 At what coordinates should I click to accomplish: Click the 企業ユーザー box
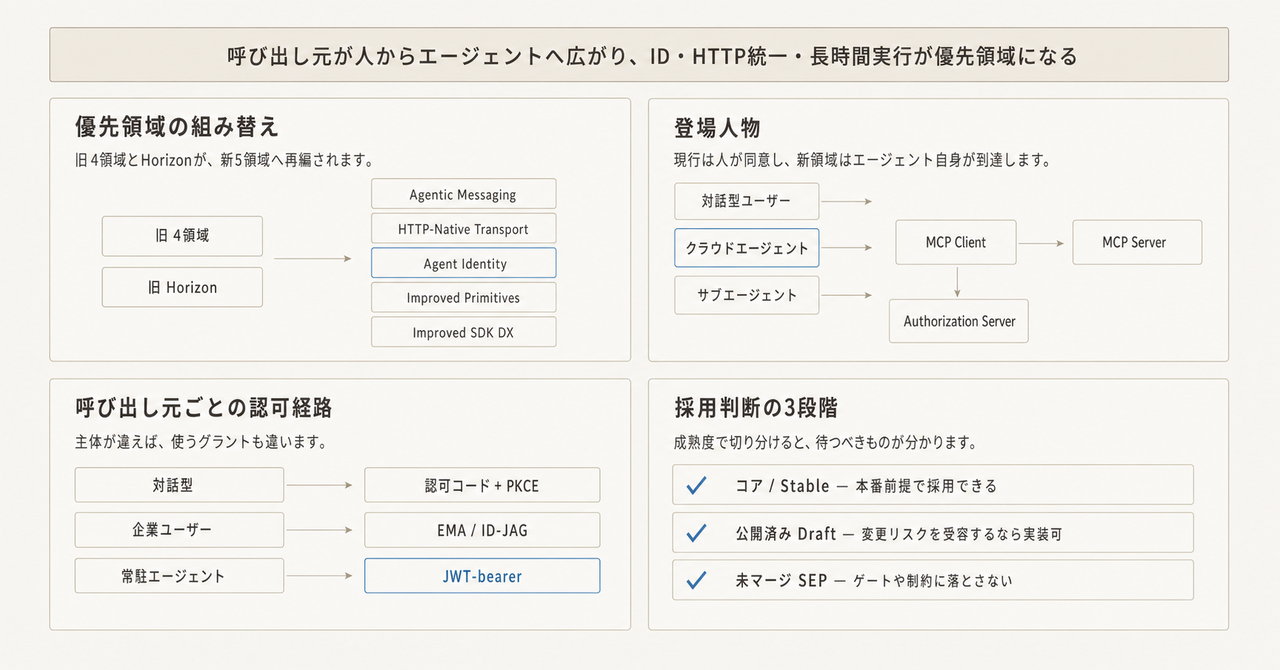pos(179,530)
